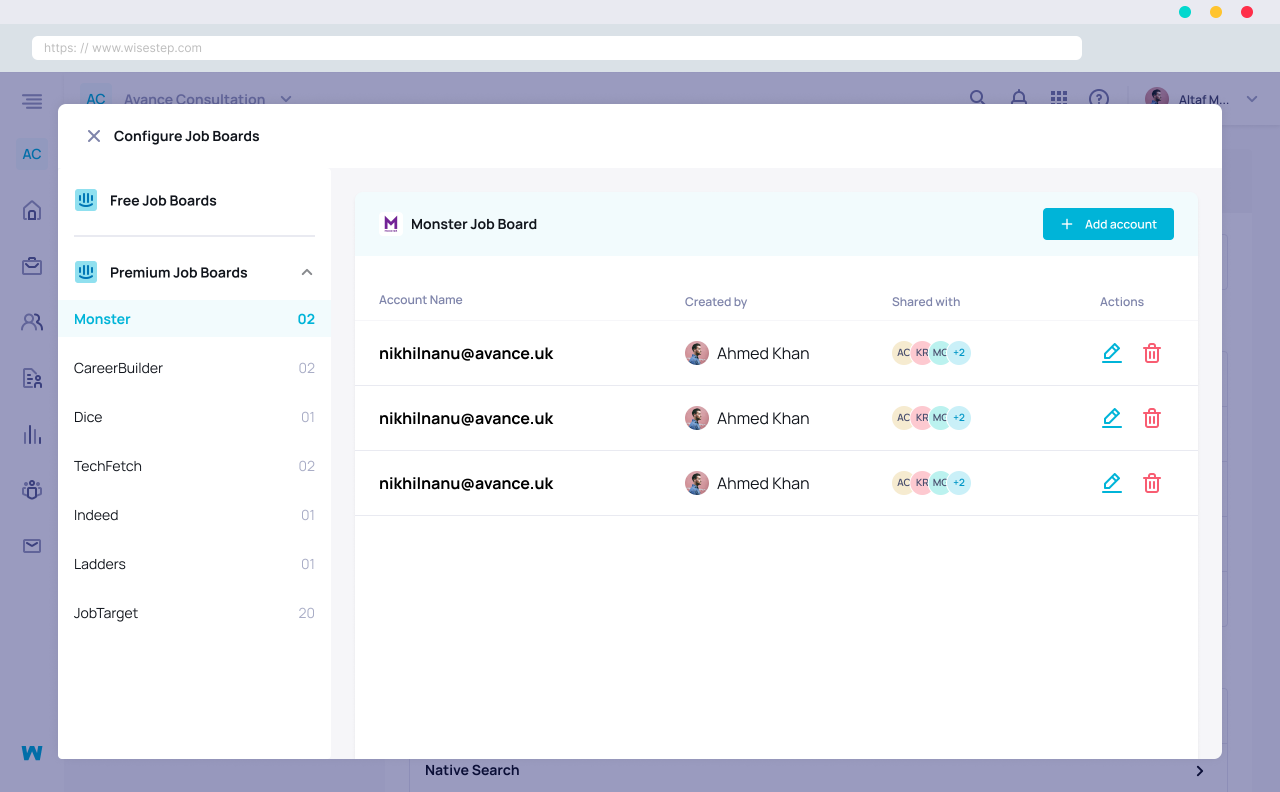The image size is (1280, 792).
Task: Open Altaf M user profile dropdown
Action: pyautogui.click(x=1201, y=99)
